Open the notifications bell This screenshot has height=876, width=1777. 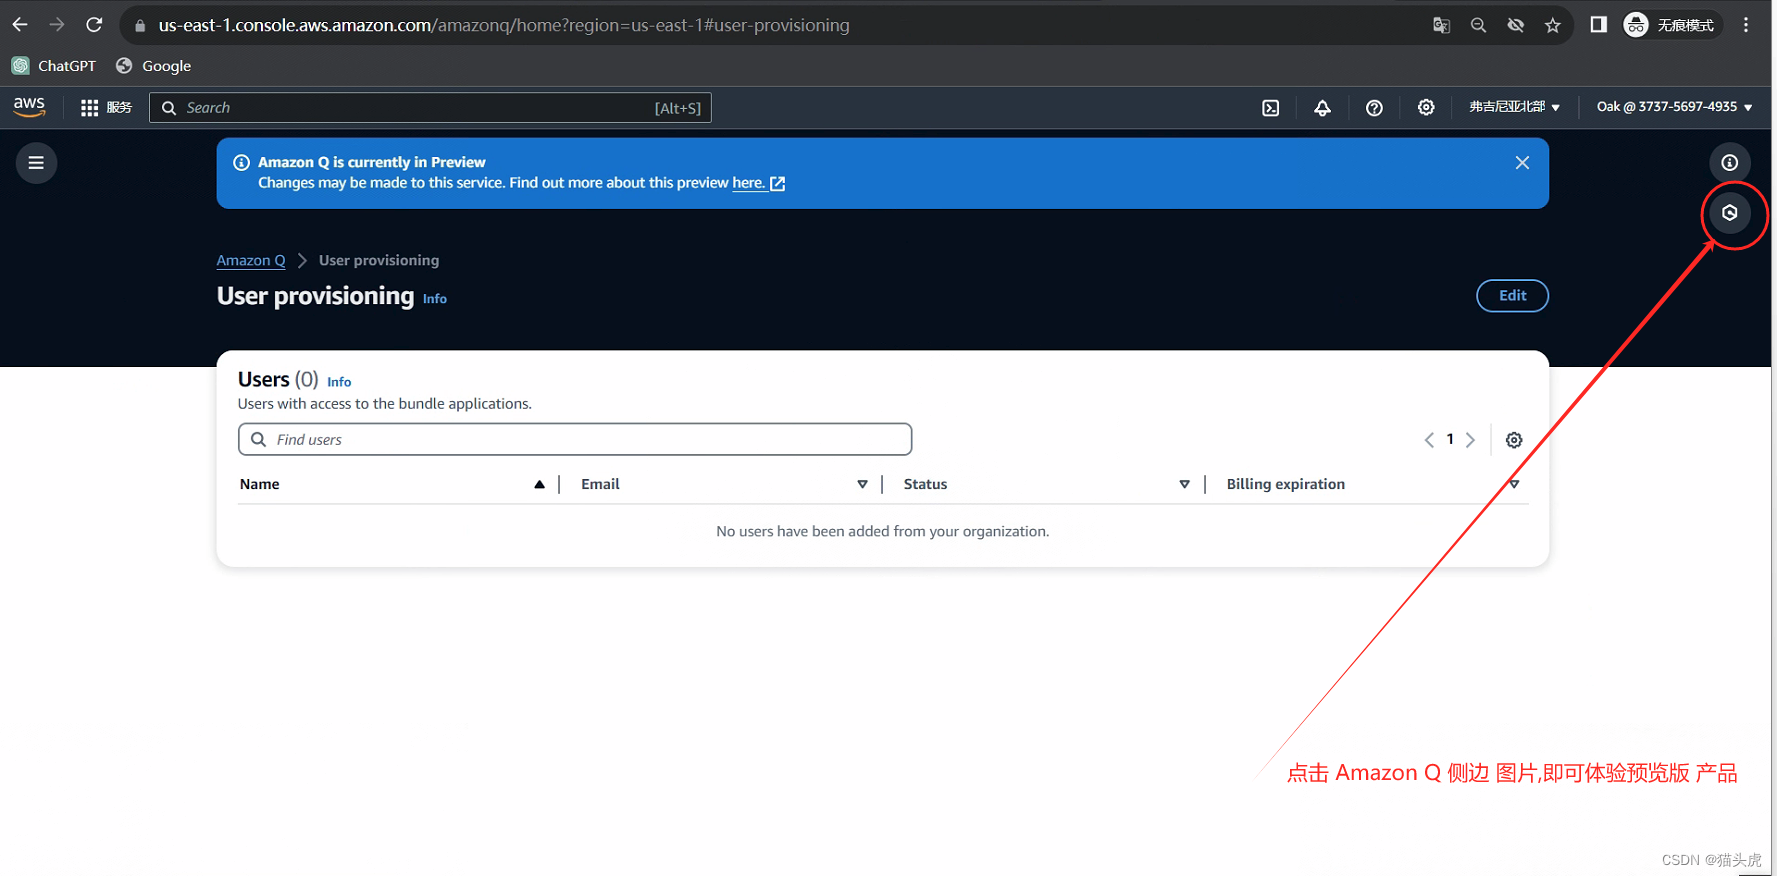(x=1322, y=108)
